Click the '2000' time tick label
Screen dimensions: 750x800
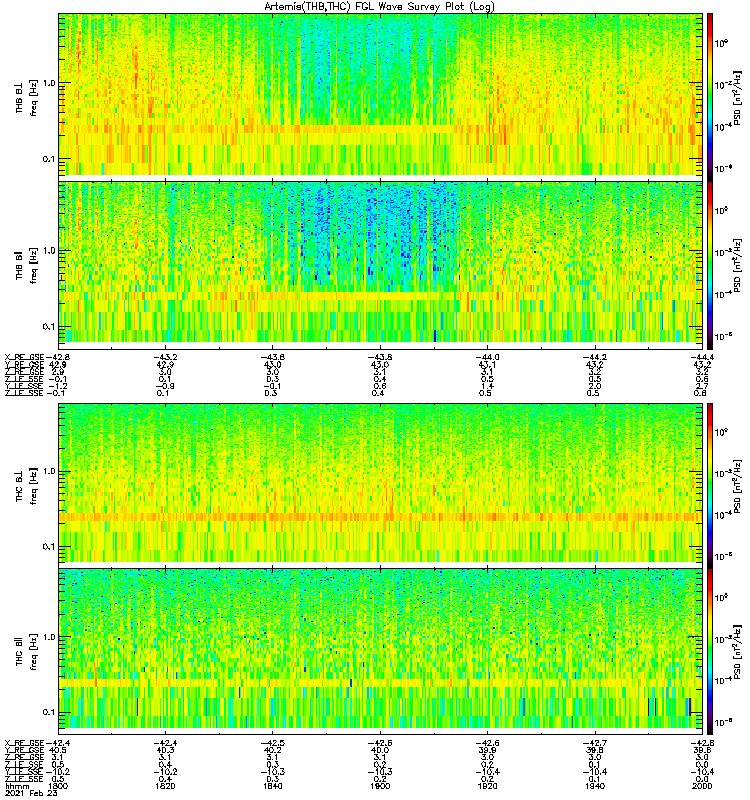pos(702,786)
